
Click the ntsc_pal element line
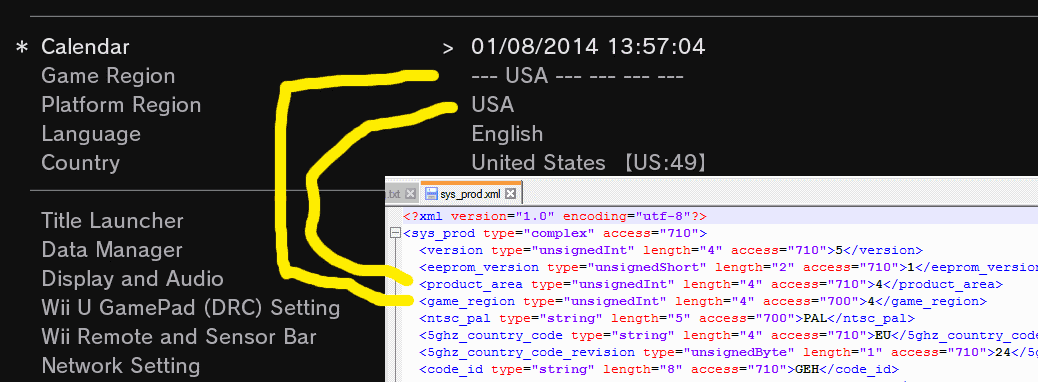667,318
